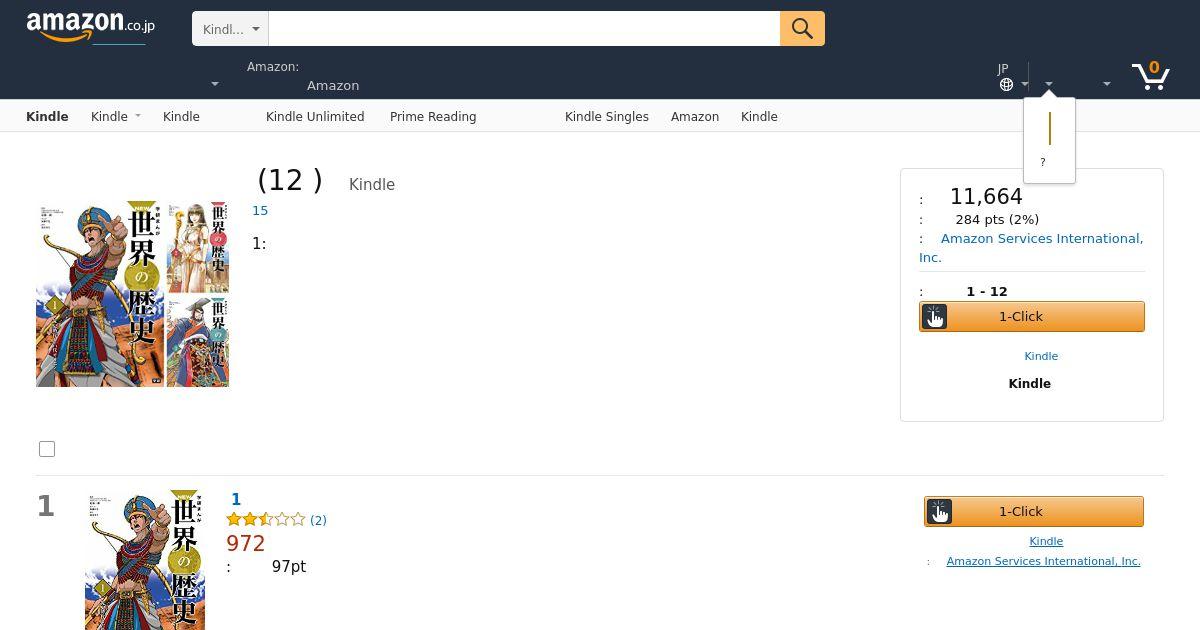Click the 11,664 price text
The height and width of the screenshot is (630, 1200).
pos(986,197)
